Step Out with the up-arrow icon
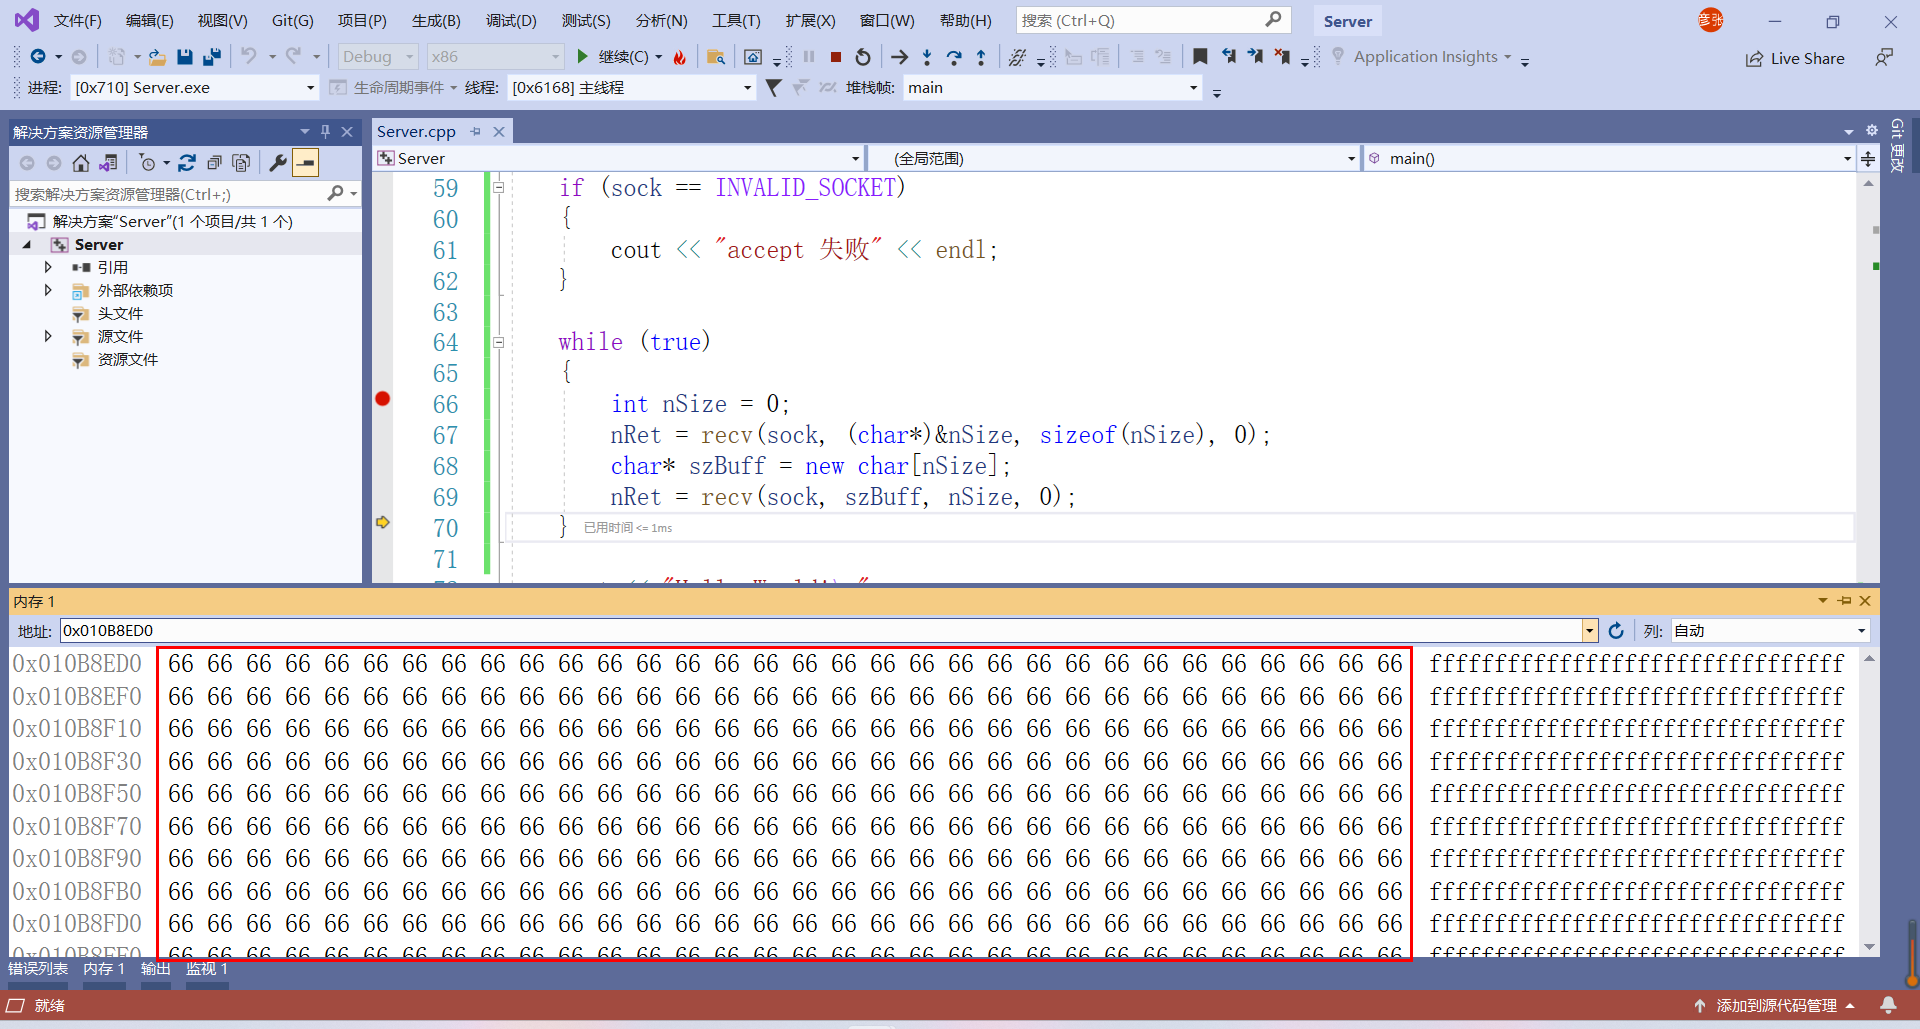The height and width of the screenshot is (1029, 1920). 981,57
